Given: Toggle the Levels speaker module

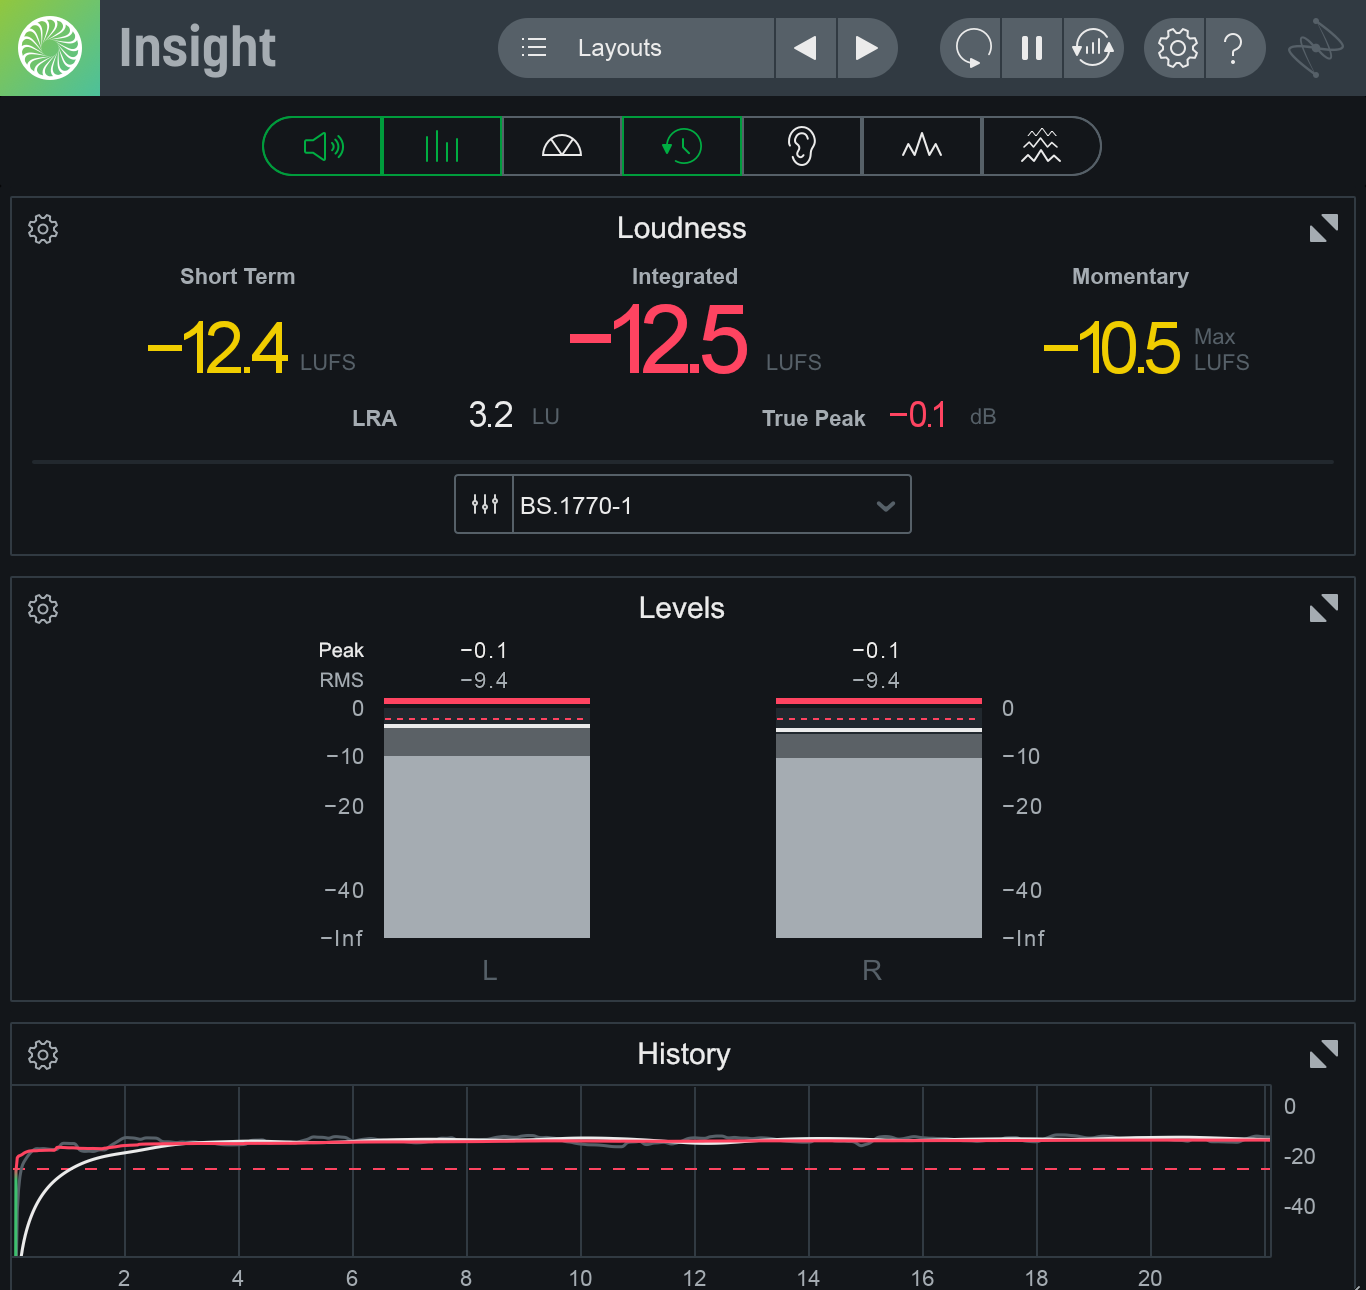Looking at the screenshot, I should tap(322, 146).
